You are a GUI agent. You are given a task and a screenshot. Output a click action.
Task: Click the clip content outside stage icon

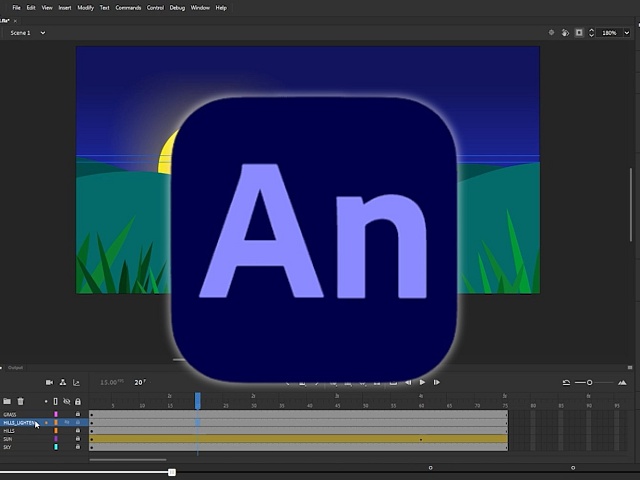tap(579, 32)
